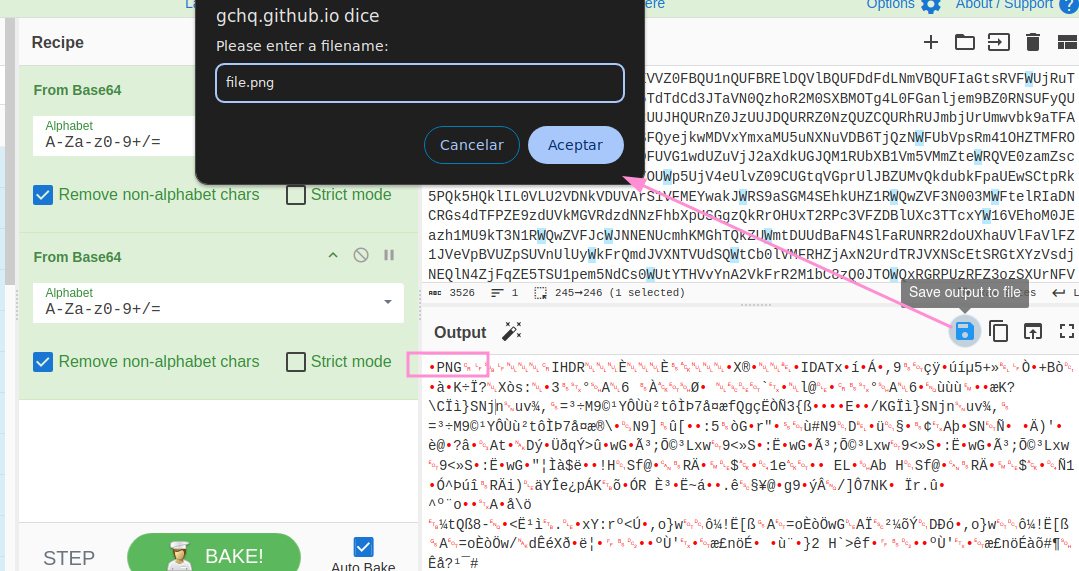This screenshot has height=571, width=1079.
Task: Disable the second From Base64 operation
Action: (x=361, y=256)
